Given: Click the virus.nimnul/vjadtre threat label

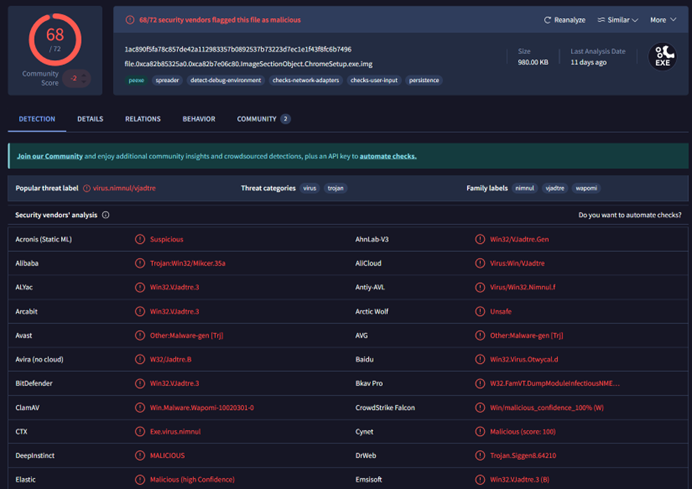Looking at the screenshot, I should point(124,188).
